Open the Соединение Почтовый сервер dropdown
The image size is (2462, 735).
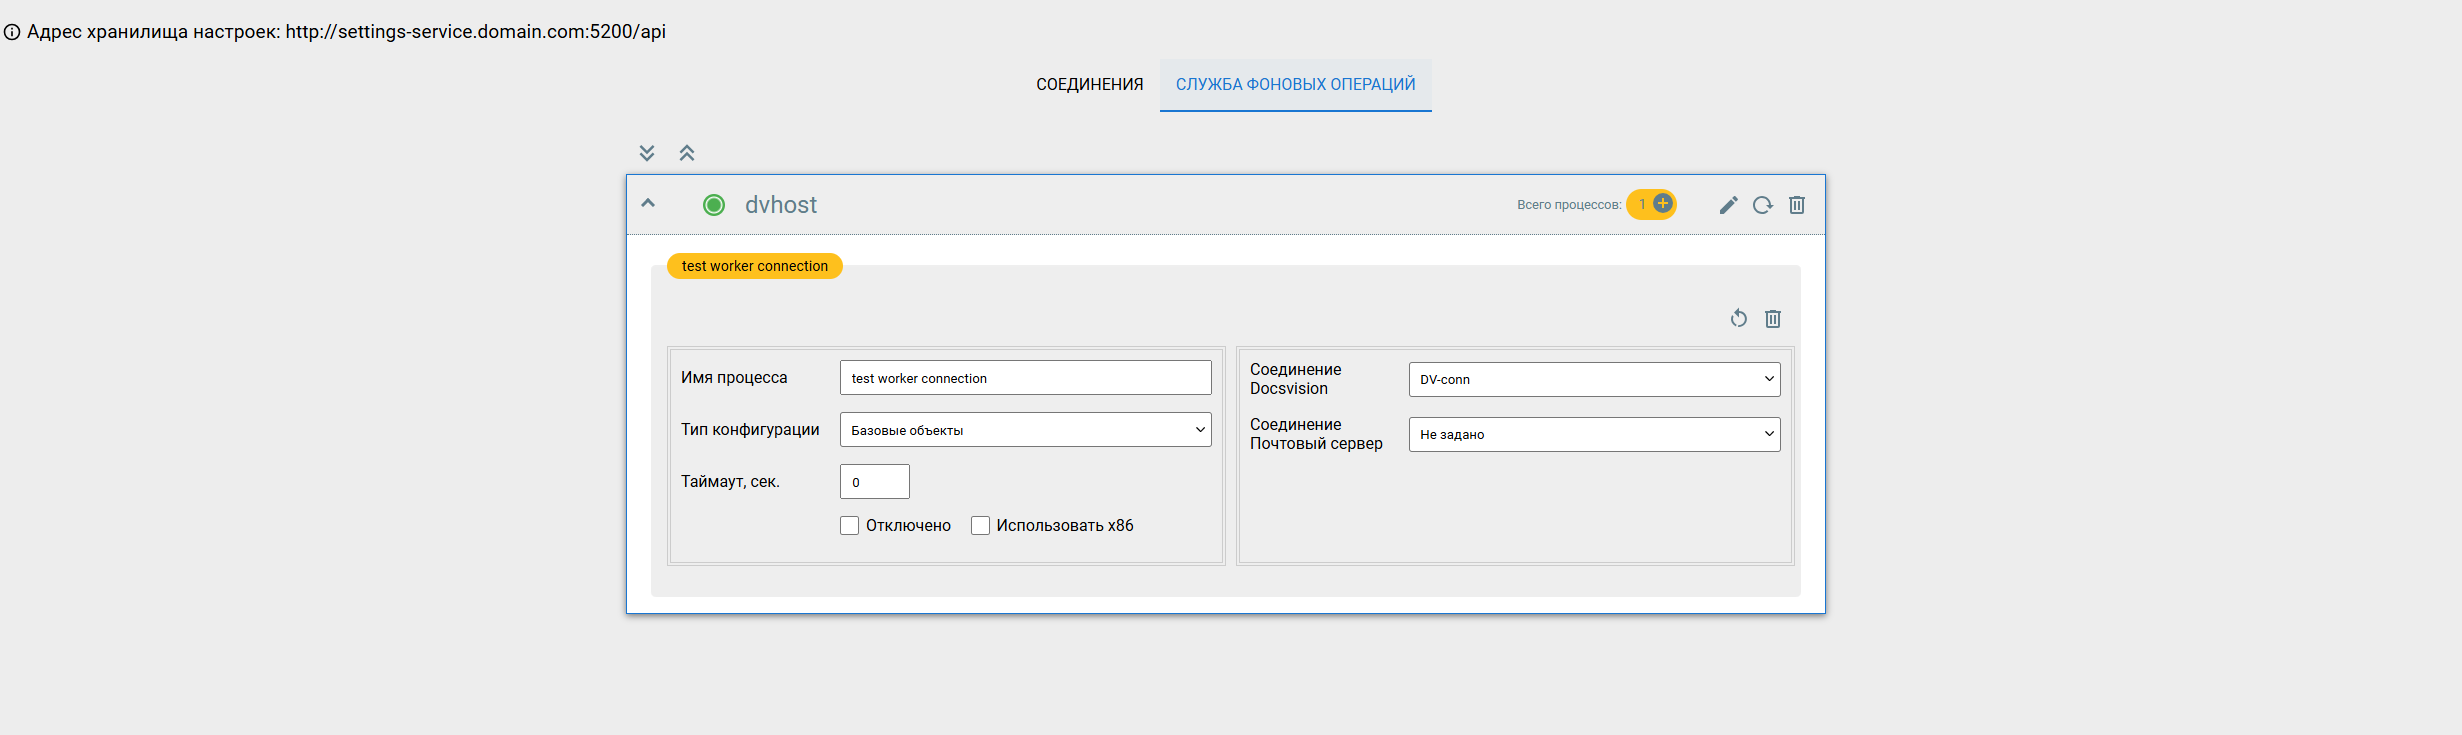[1595, 434]
